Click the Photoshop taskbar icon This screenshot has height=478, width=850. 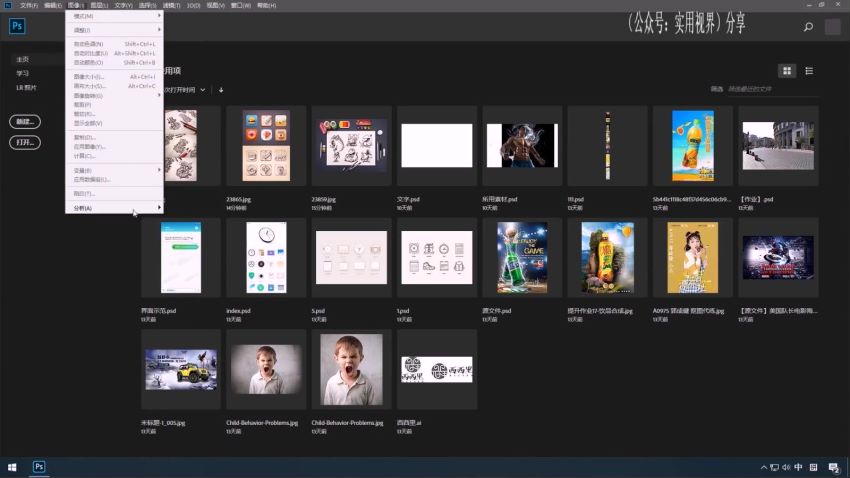click(39, 467)
